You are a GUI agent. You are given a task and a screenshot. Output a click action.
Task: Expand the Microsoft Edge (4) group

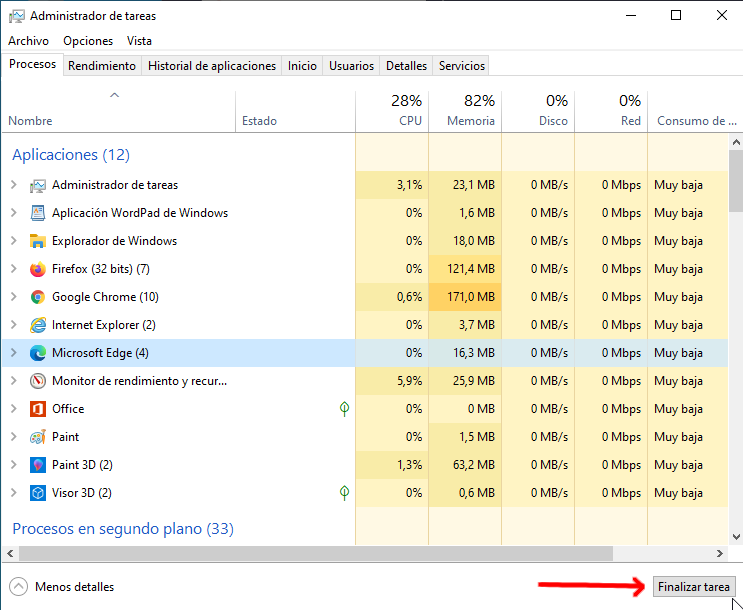tap(14, 353)
